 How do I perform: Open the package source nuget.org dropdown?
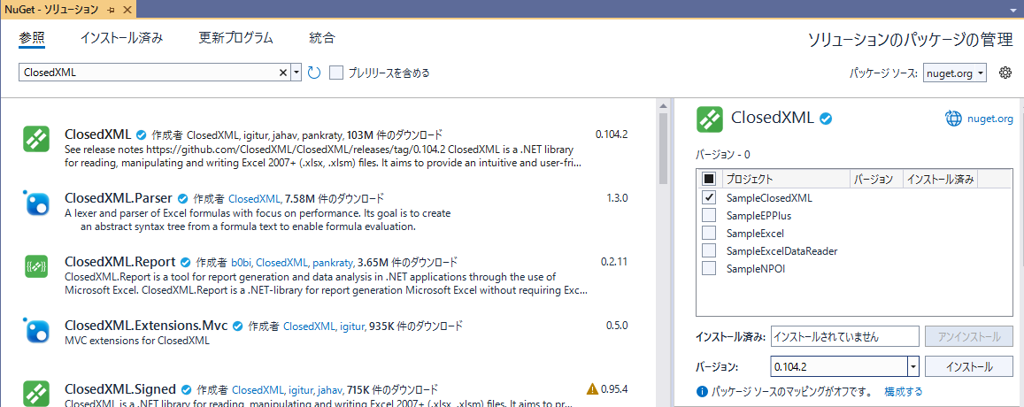(x=955, y=73)
